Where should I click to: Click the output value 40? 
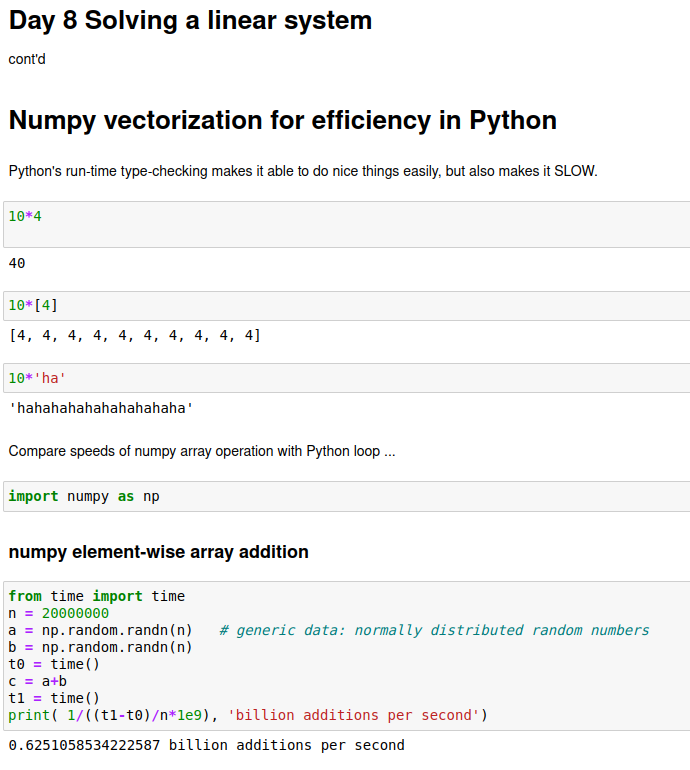(17, 263)
